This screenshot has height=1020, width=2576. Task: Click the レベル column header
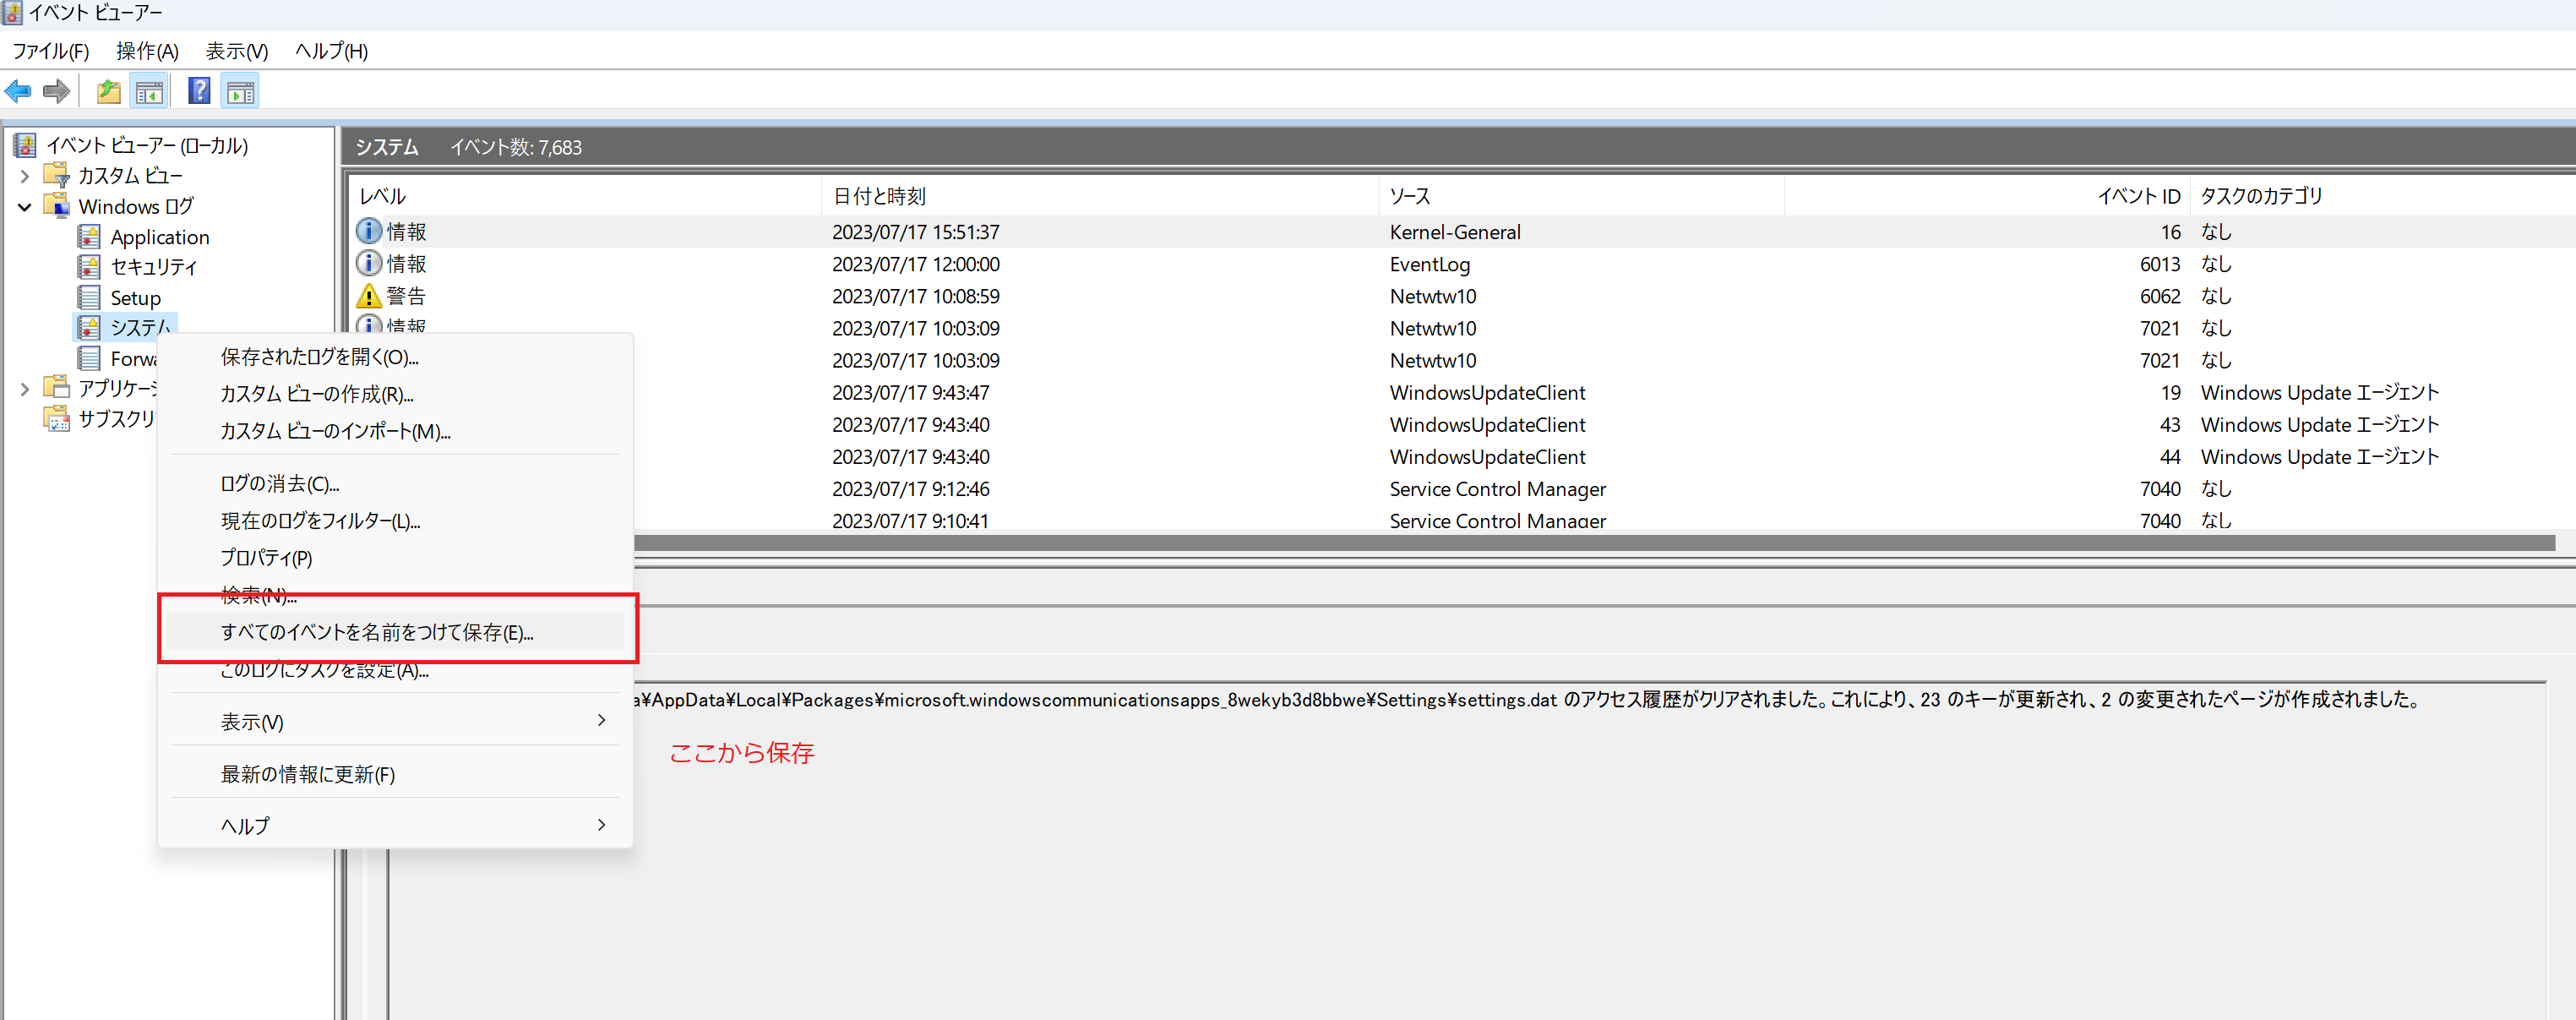pos(584,196)
